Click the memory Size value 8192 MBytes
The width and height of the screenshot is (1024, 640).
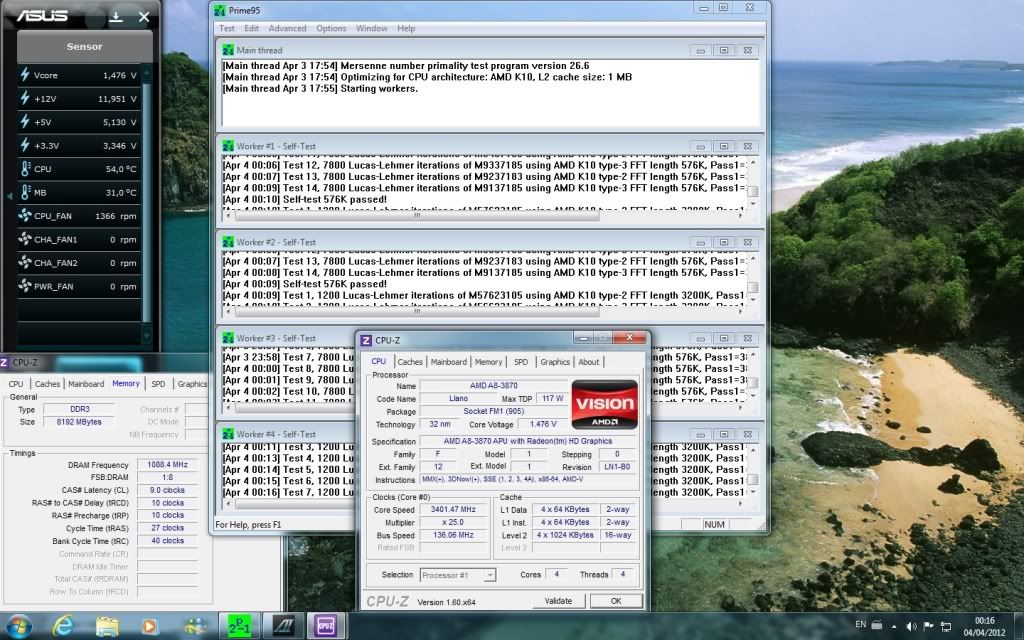[79, 422]
